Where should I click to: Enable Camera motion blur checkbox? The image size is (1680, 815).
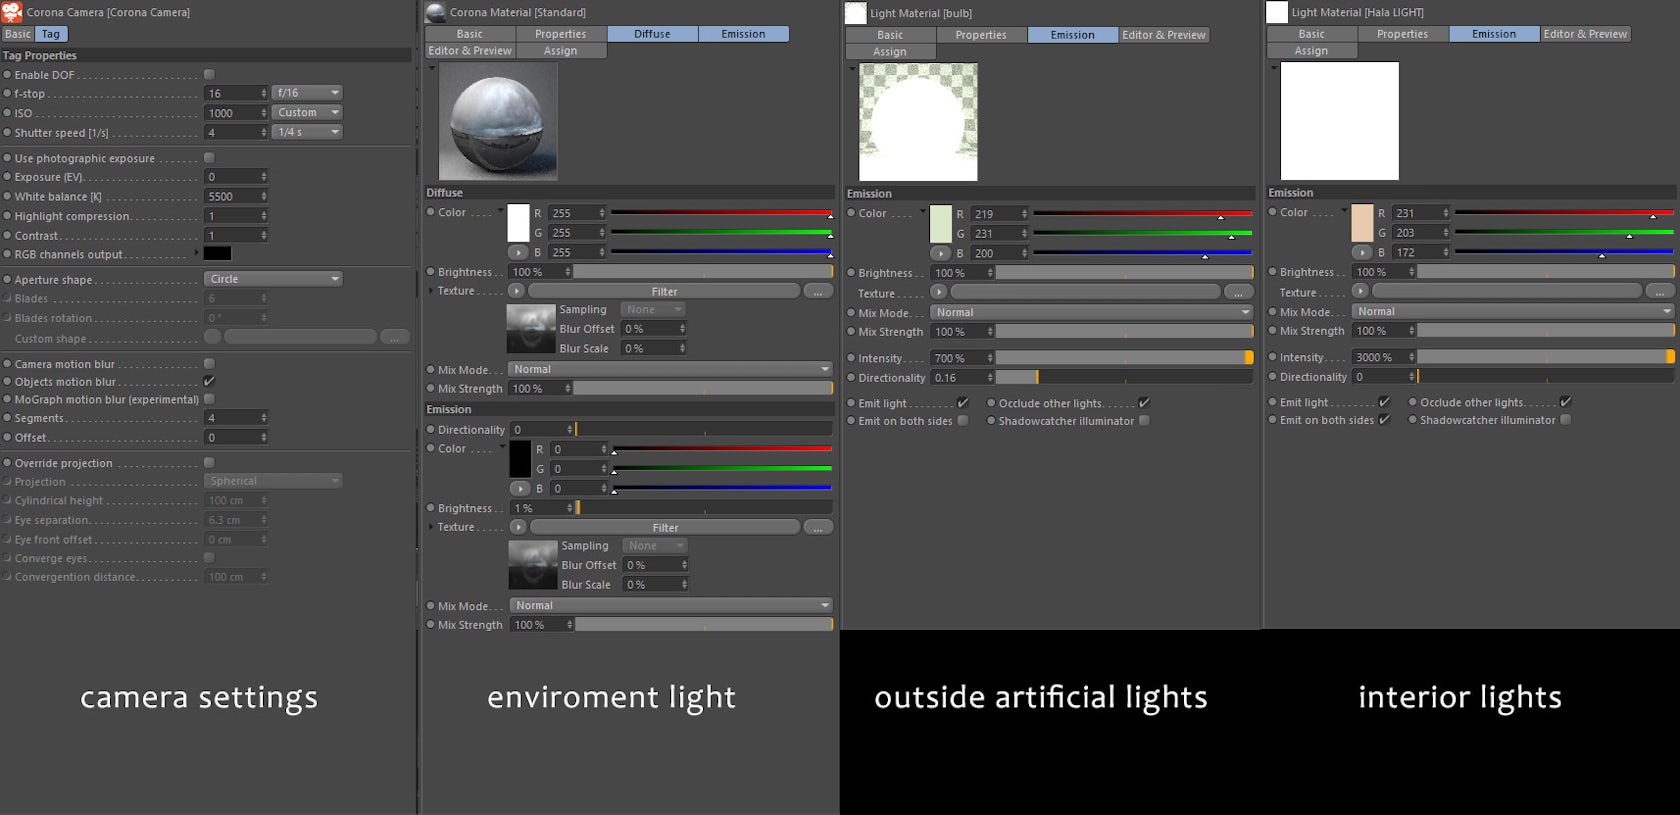click(x=209, y=364)
